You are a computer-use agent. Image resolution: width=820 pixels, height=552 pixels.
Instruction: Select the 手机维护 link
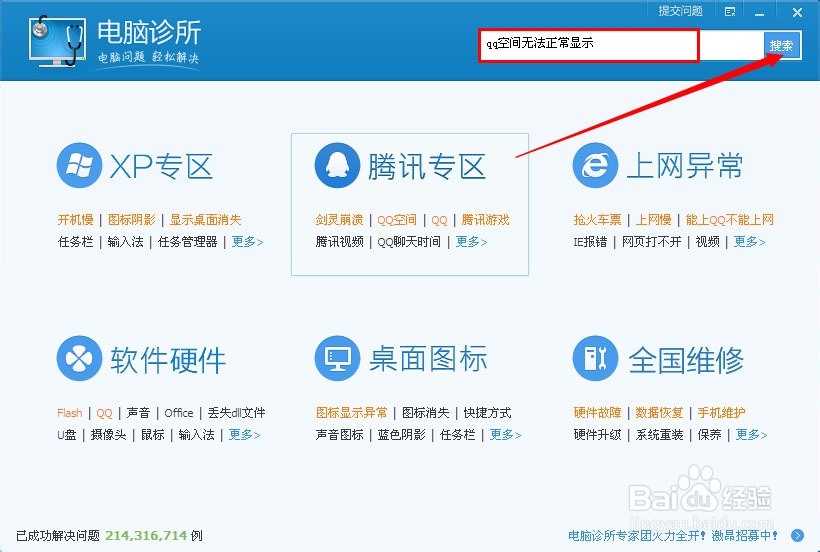point(721,413)
